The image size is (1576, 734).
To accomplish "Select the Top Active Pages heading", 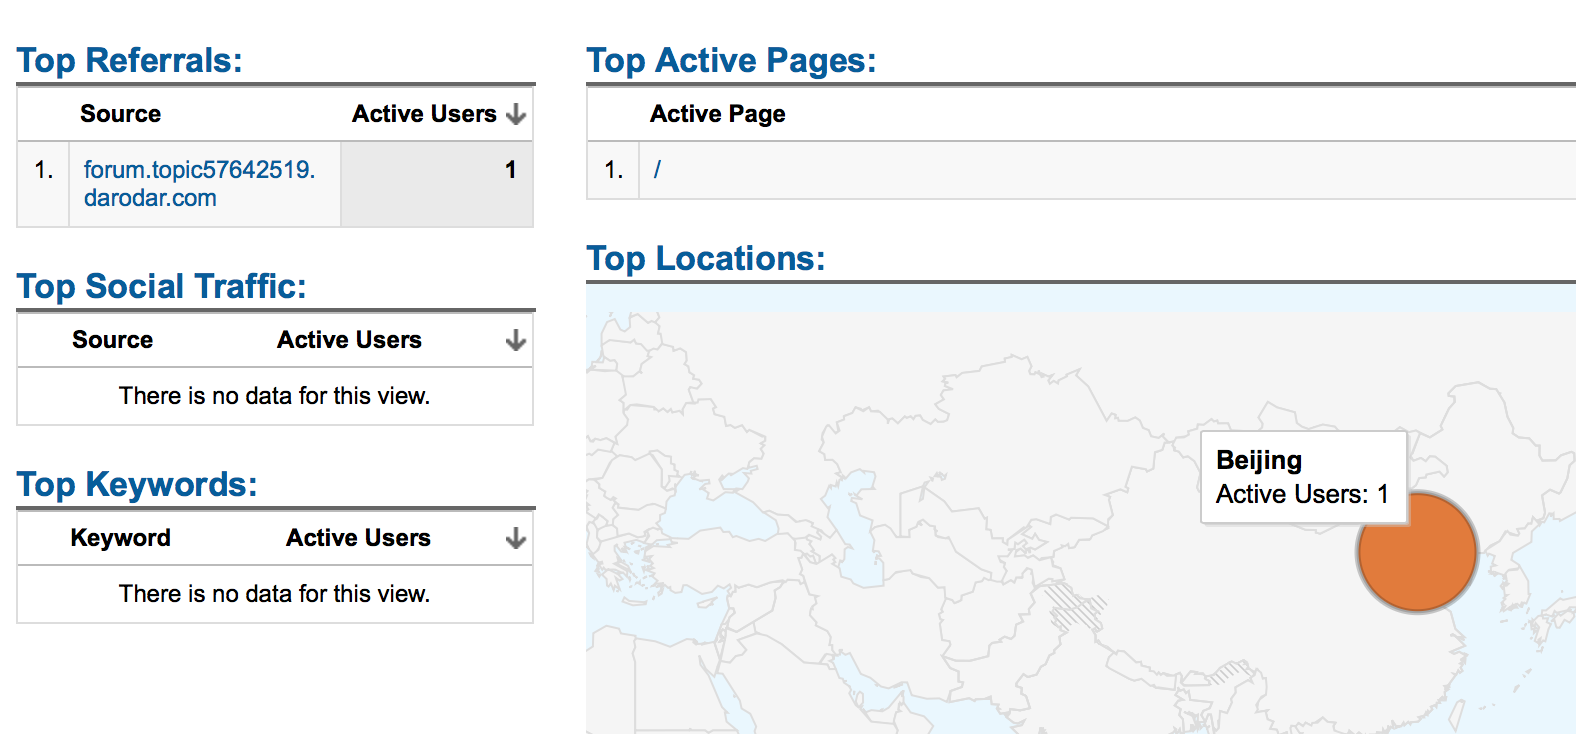I will click(x=731, y=60).
